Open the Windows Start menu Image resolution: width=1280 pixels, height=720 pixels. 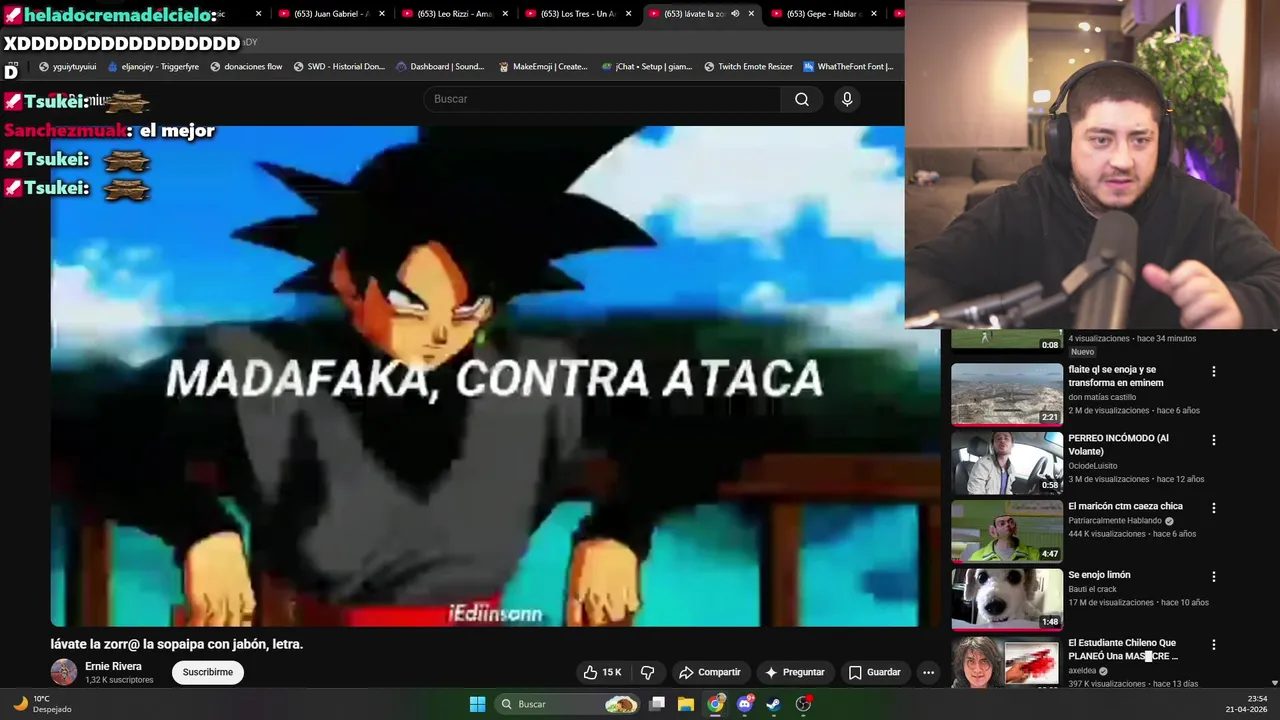(x=477, y=704)
